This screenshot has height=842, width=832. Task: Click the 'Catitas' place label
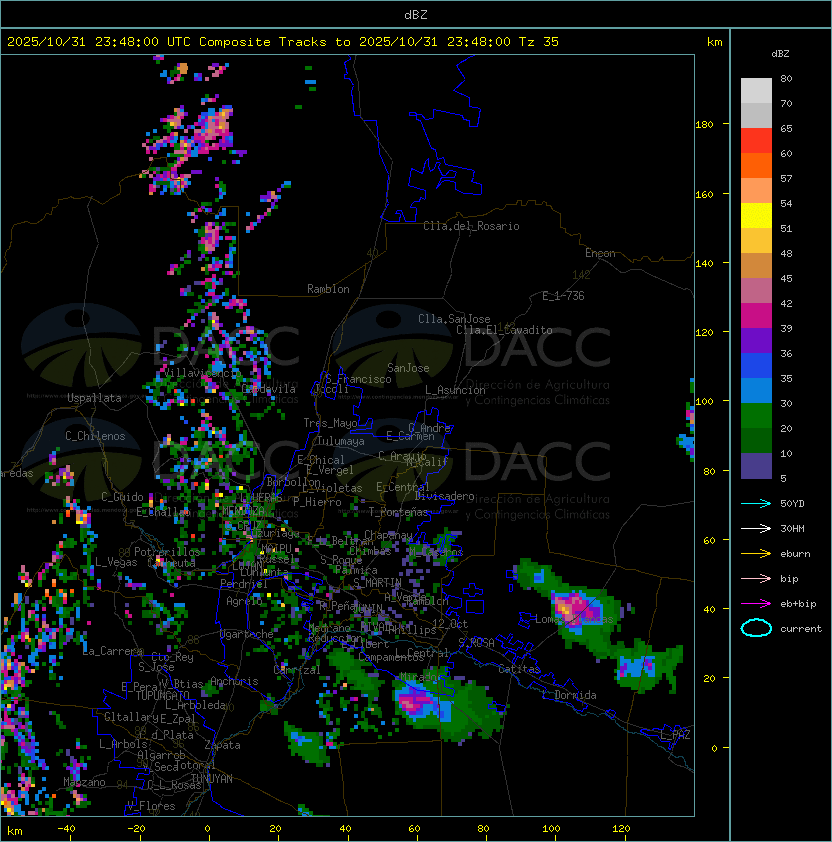[519, 669]
